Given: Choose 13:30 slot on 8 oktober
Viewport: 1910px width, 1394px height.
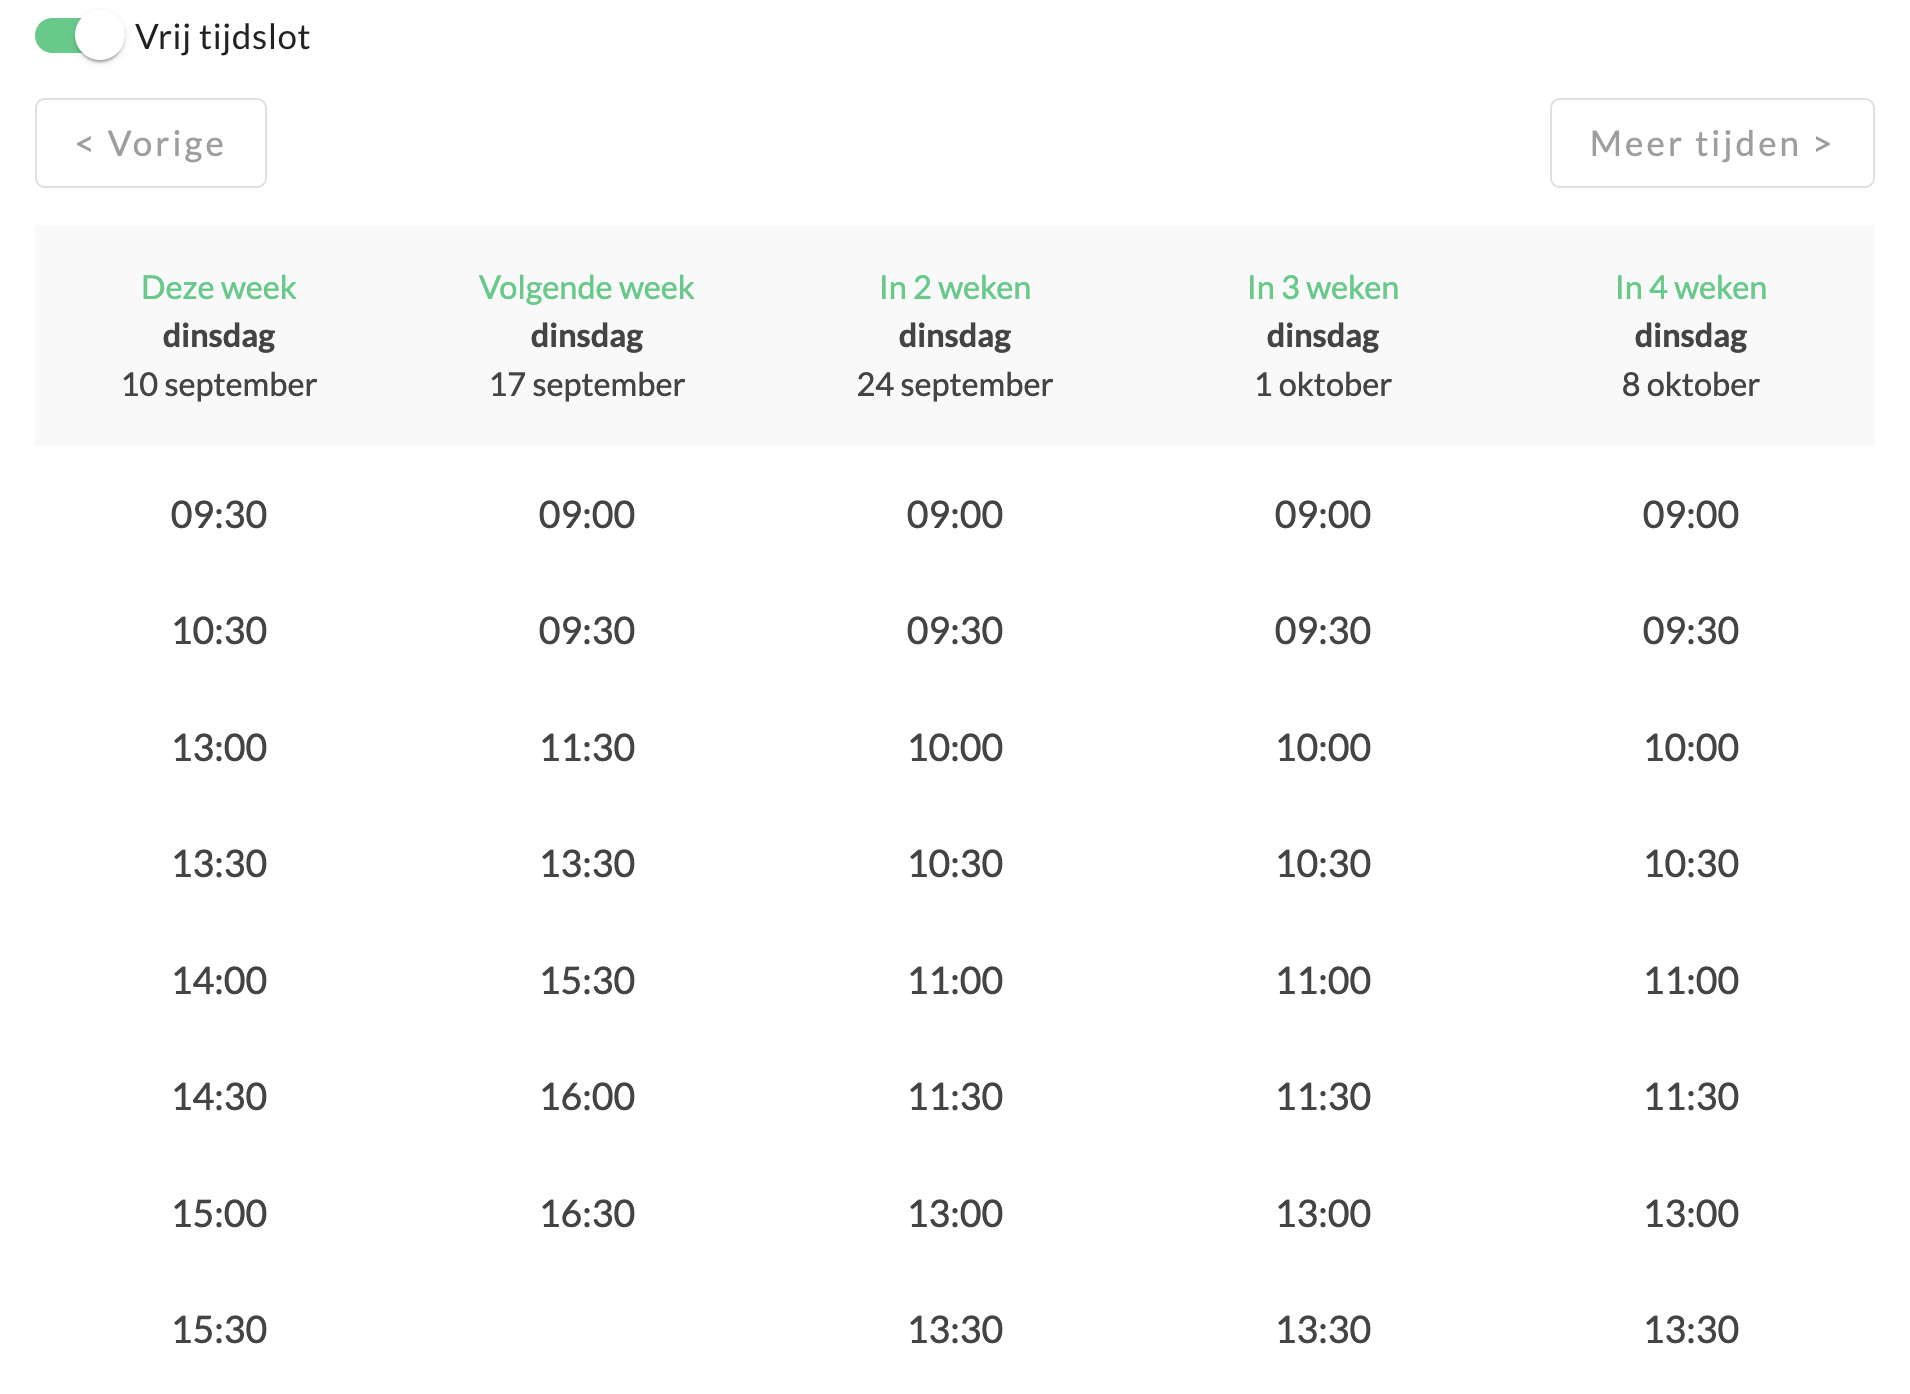Looking at the screenshot, I should tap(1691, 1330).
